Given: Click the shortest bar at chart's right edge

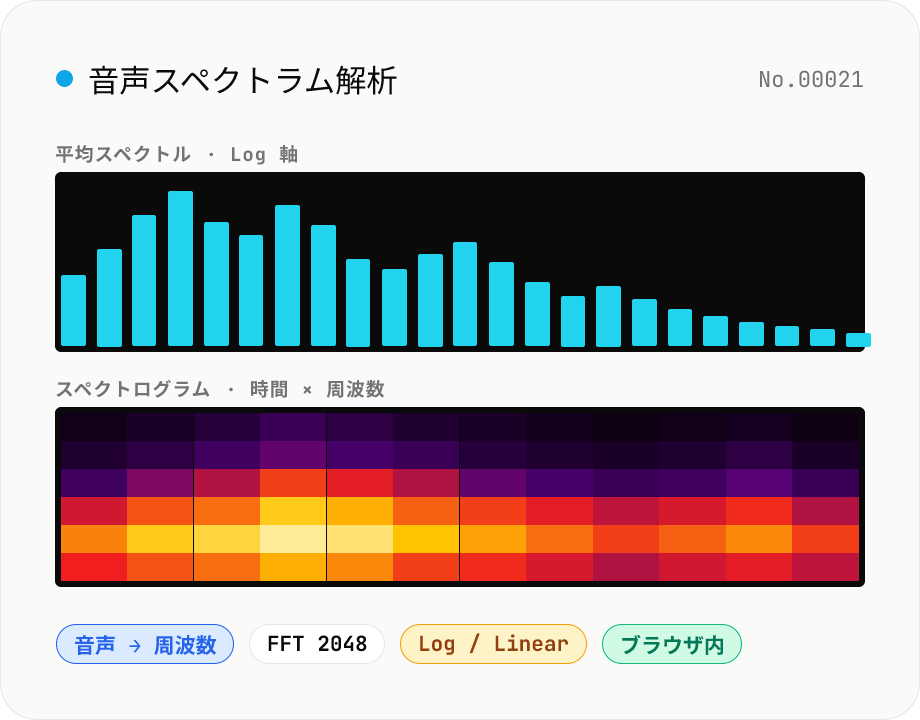Looking at the screenshot, I should click(x=858, y=340).
